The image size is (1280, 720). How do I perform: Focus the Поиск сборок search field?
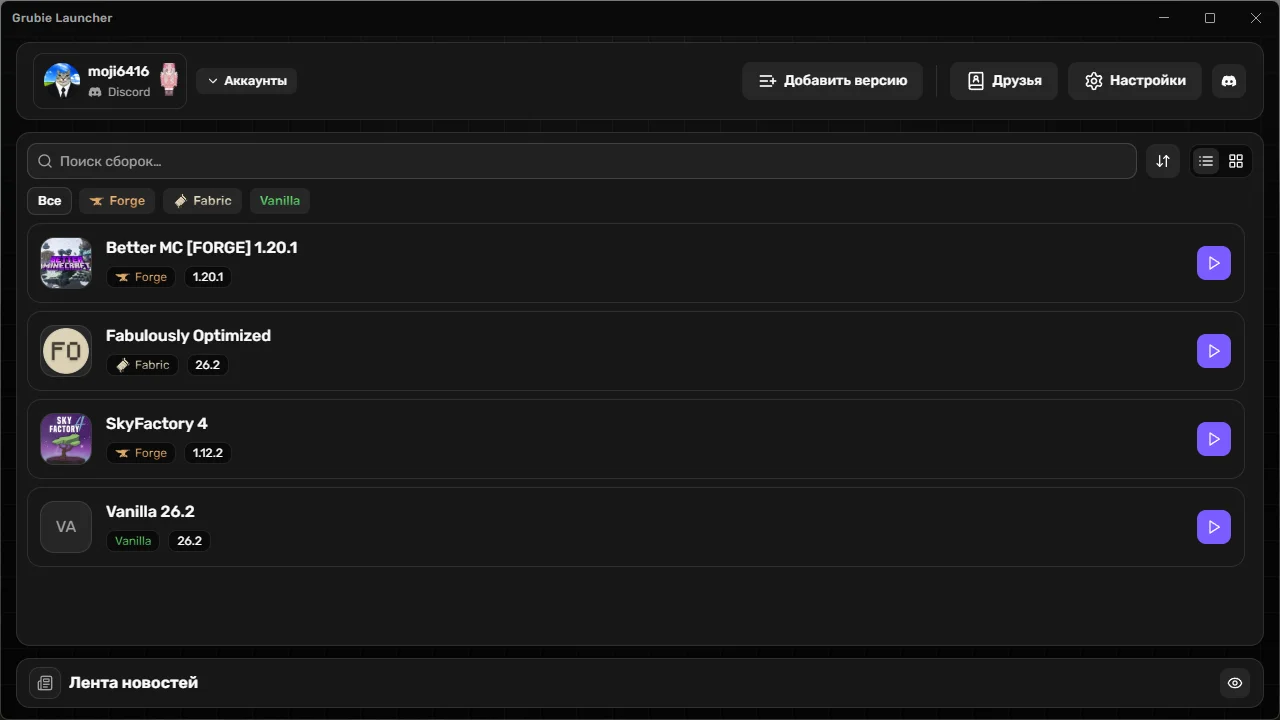tap(582, 161)
